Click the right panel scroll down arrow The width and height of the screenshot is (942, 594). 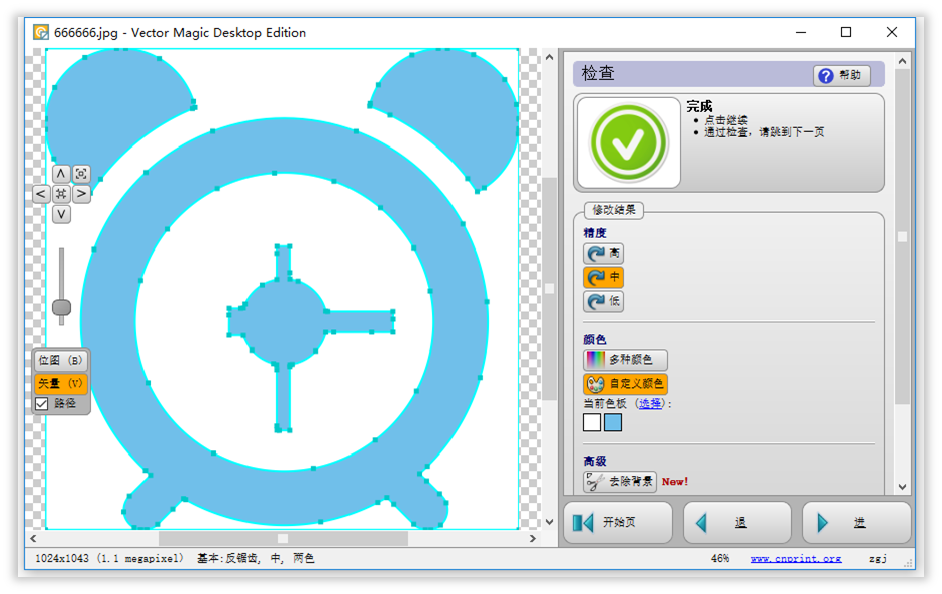point(903,487)
